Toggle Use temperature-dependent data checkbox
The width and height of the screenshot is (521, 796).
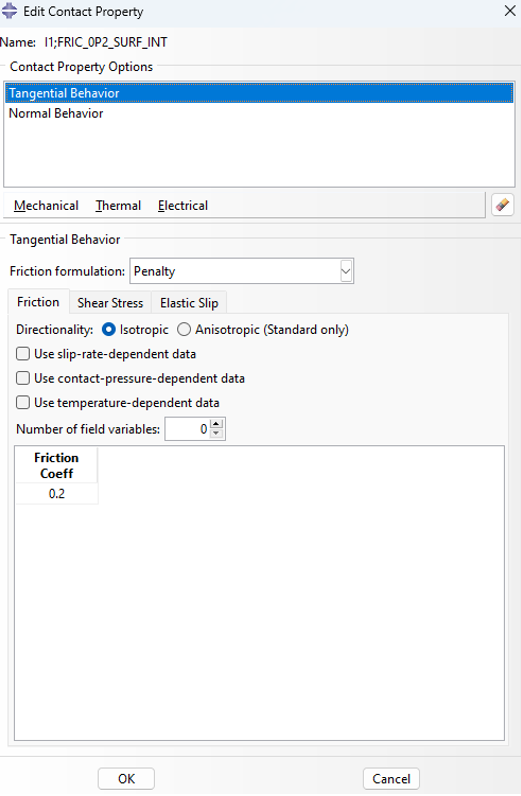pyautogui.click(x=23, y=403)
